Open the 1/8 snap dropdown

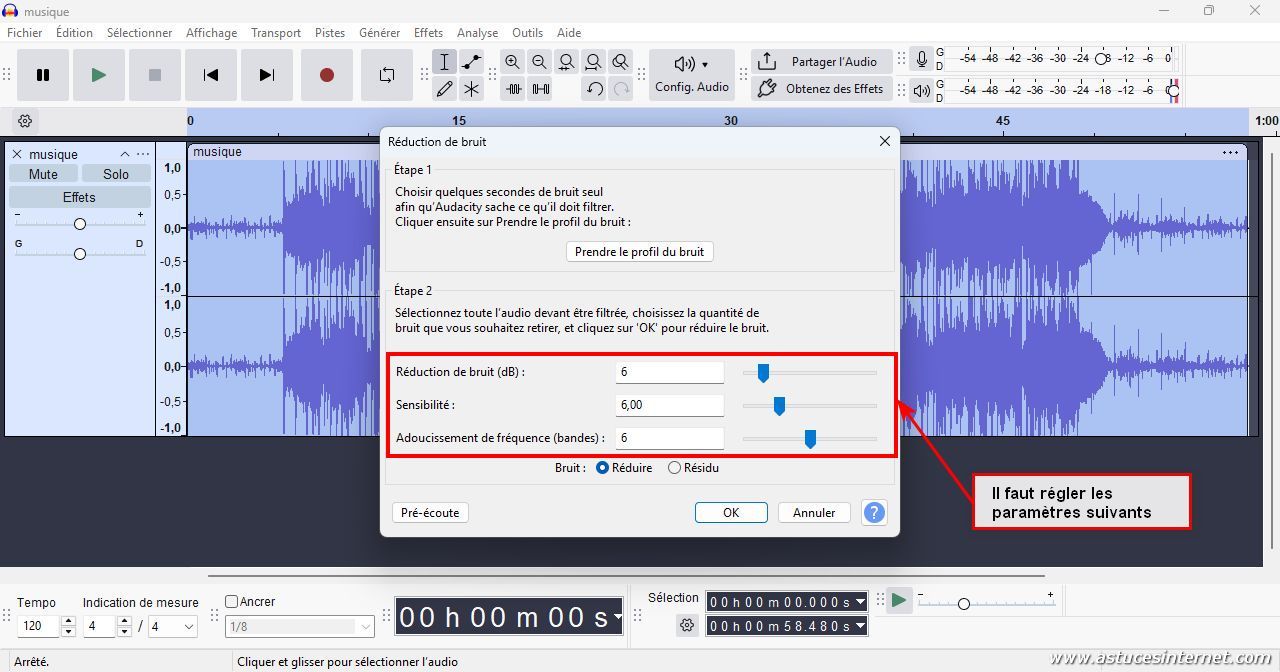pyautogui.click(x=365, y=627)
